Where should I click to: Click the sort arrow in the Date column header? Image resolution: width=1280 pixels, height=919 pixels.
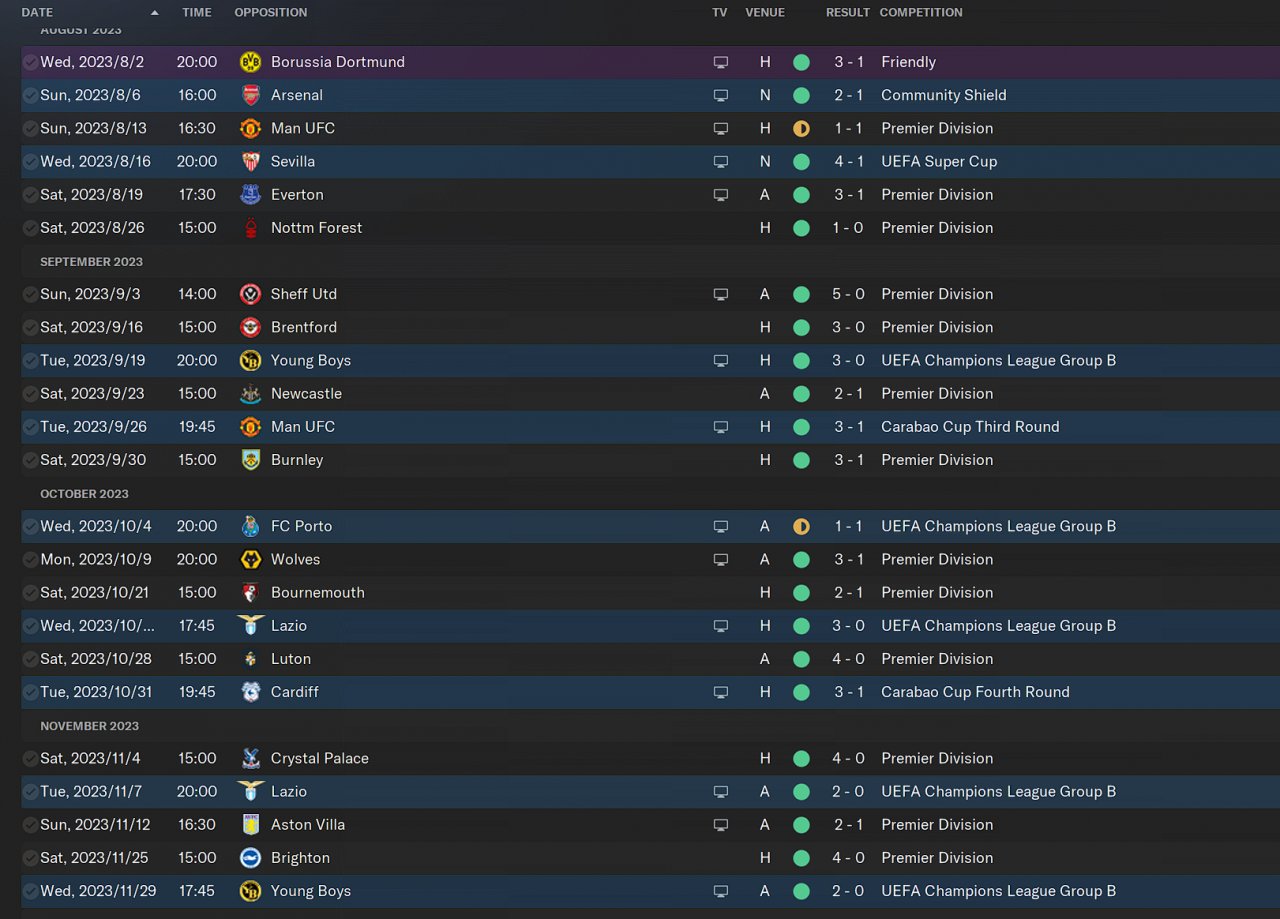(x=154, y=13)
